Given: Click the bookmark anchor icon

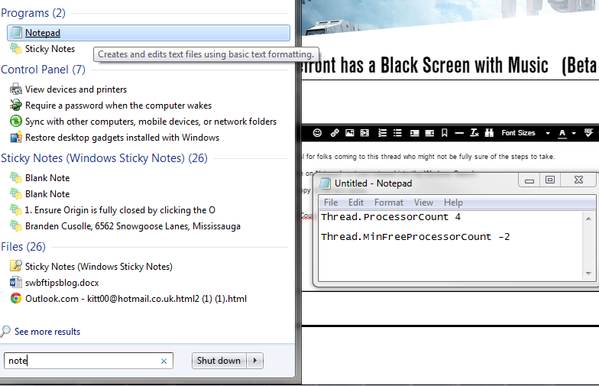Looking at the screenshot, I should 444,133.
